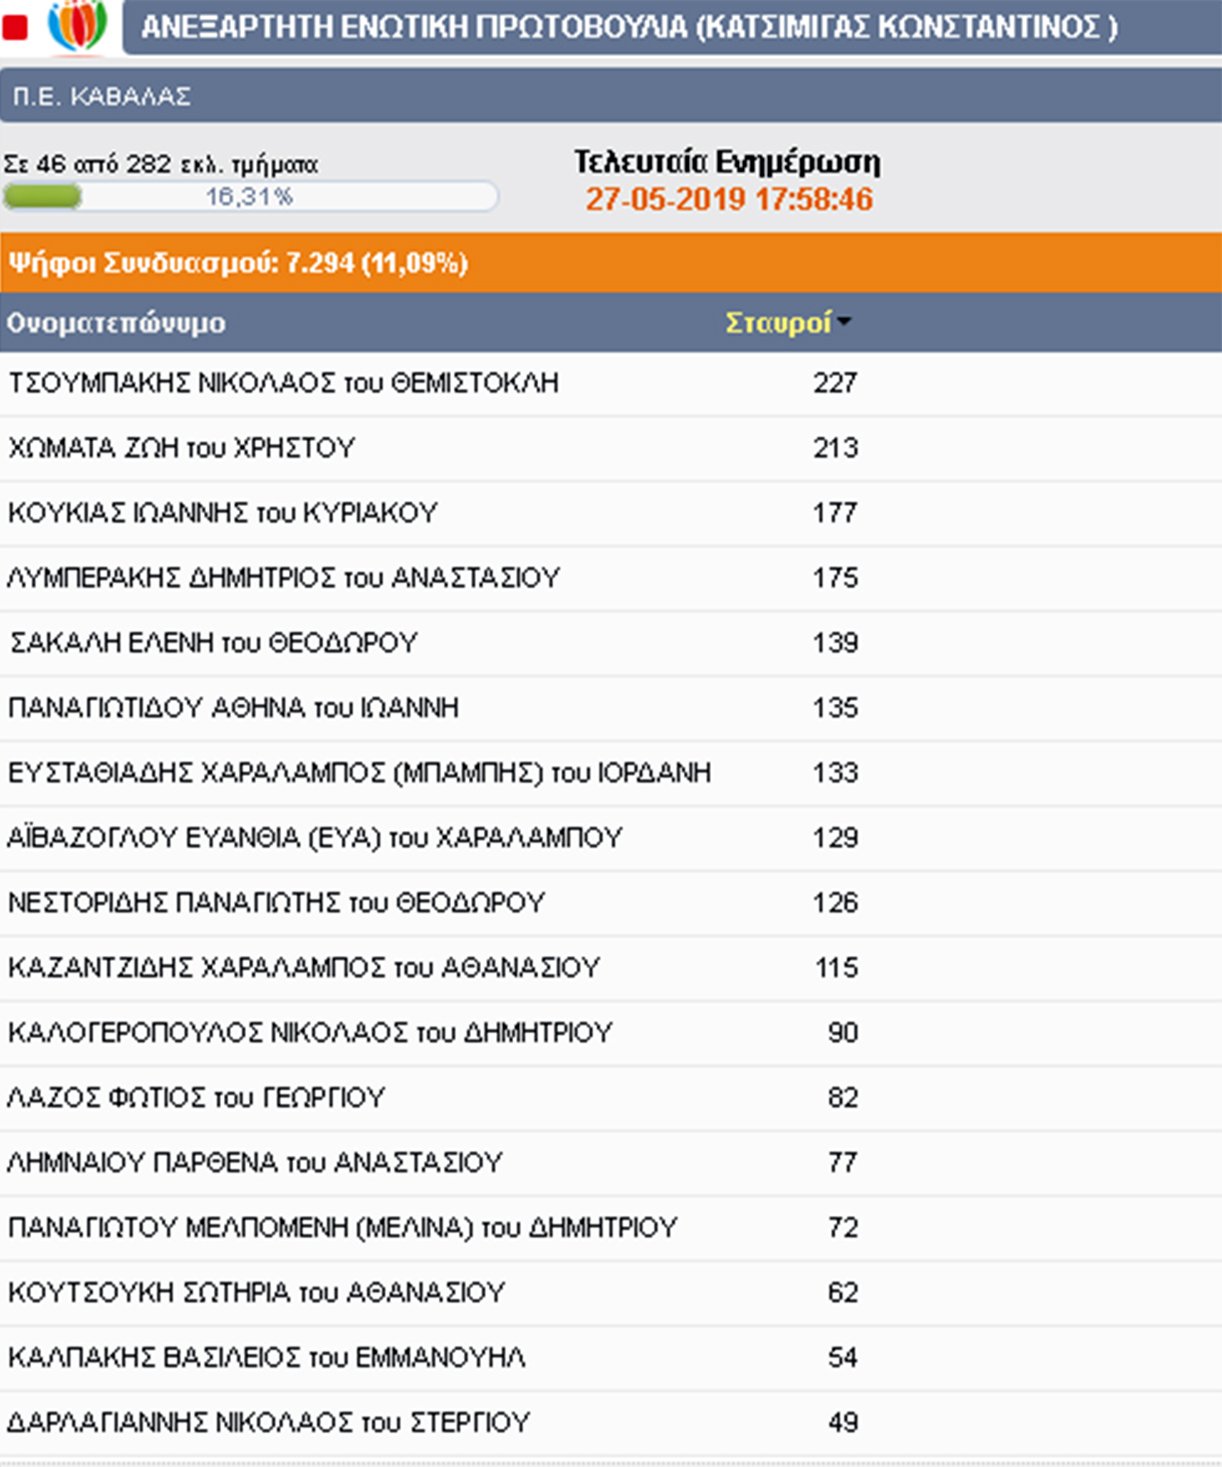Viewport: 1222px width, 1467px height.
Task: Click the Τελευταία Ενημέρωση label
Action: tap(727, 162)
